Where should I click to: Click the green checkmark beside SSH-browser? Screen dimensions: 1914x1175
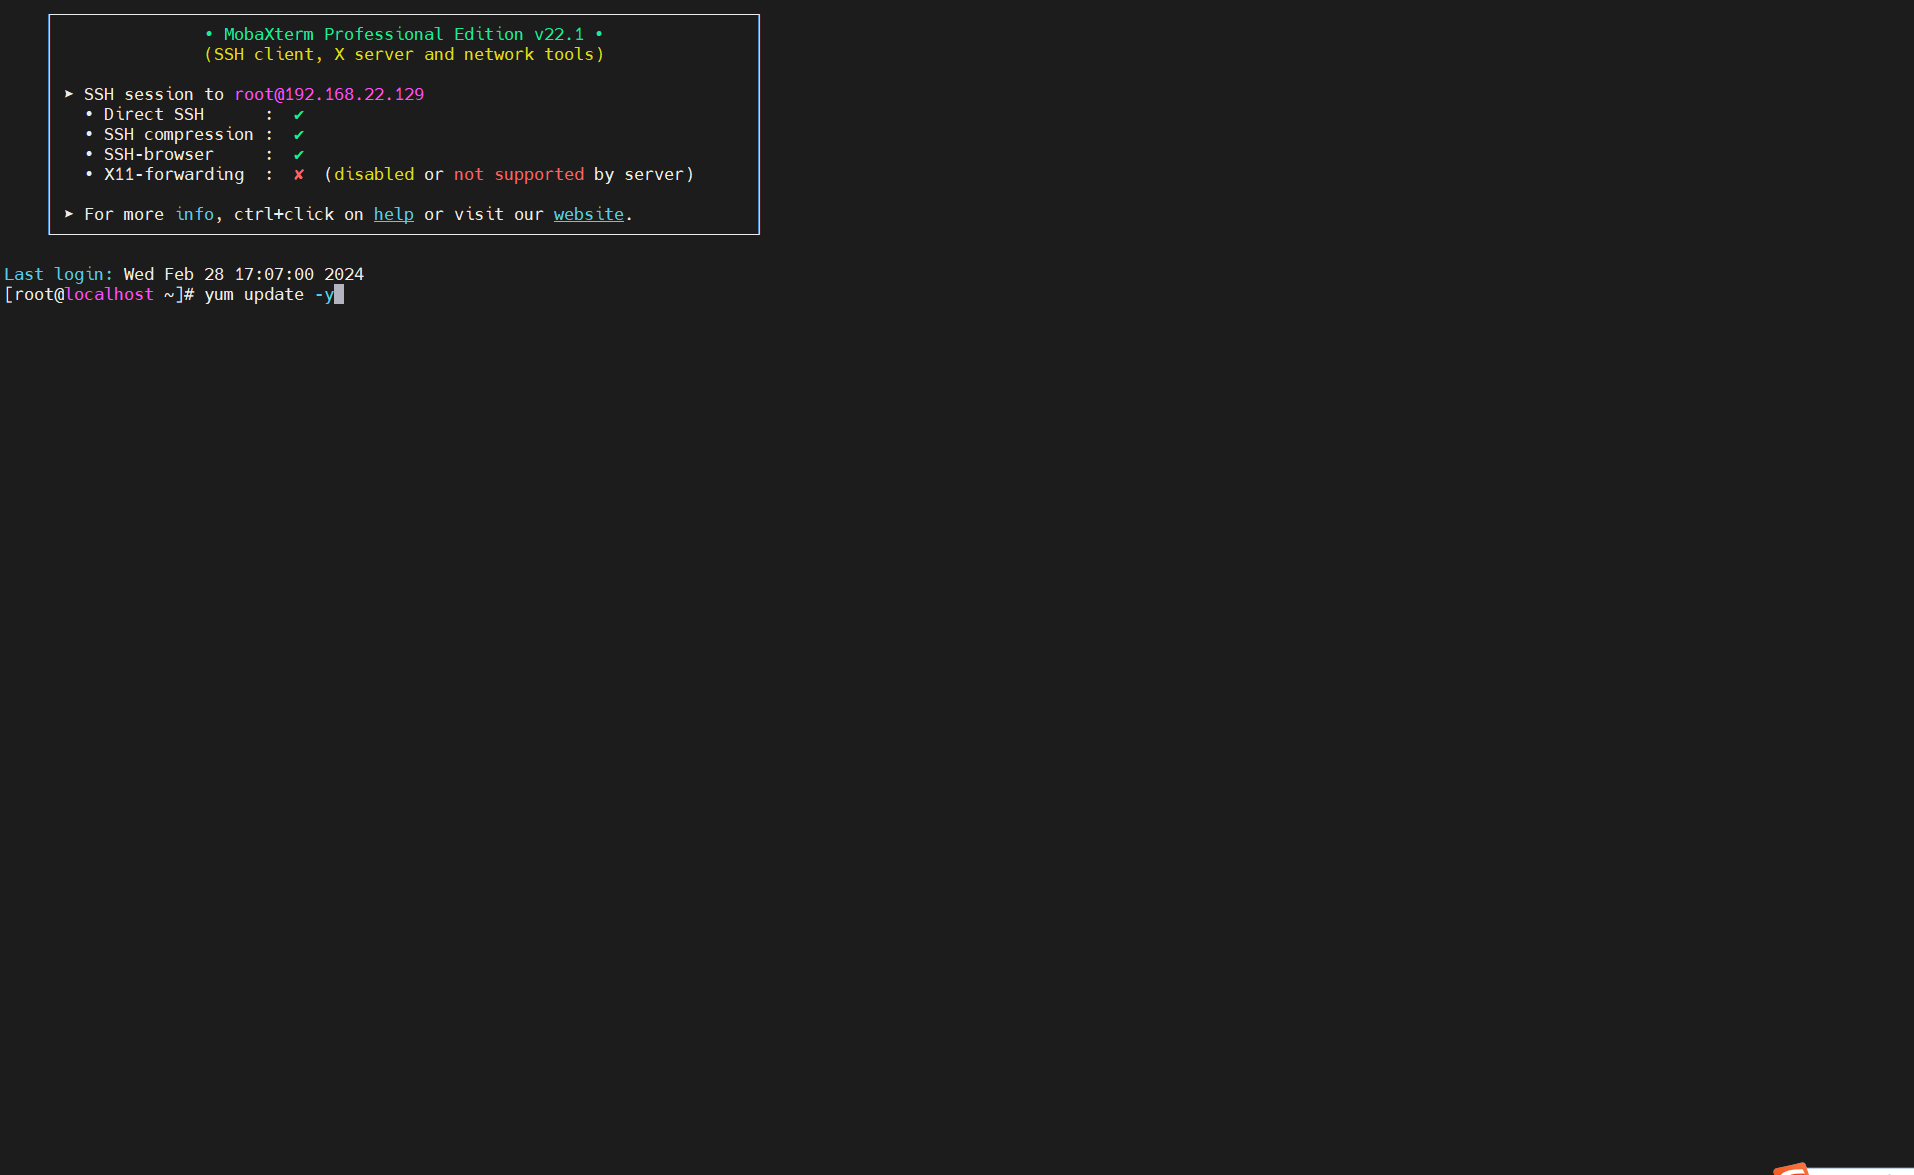coord(299,154)
